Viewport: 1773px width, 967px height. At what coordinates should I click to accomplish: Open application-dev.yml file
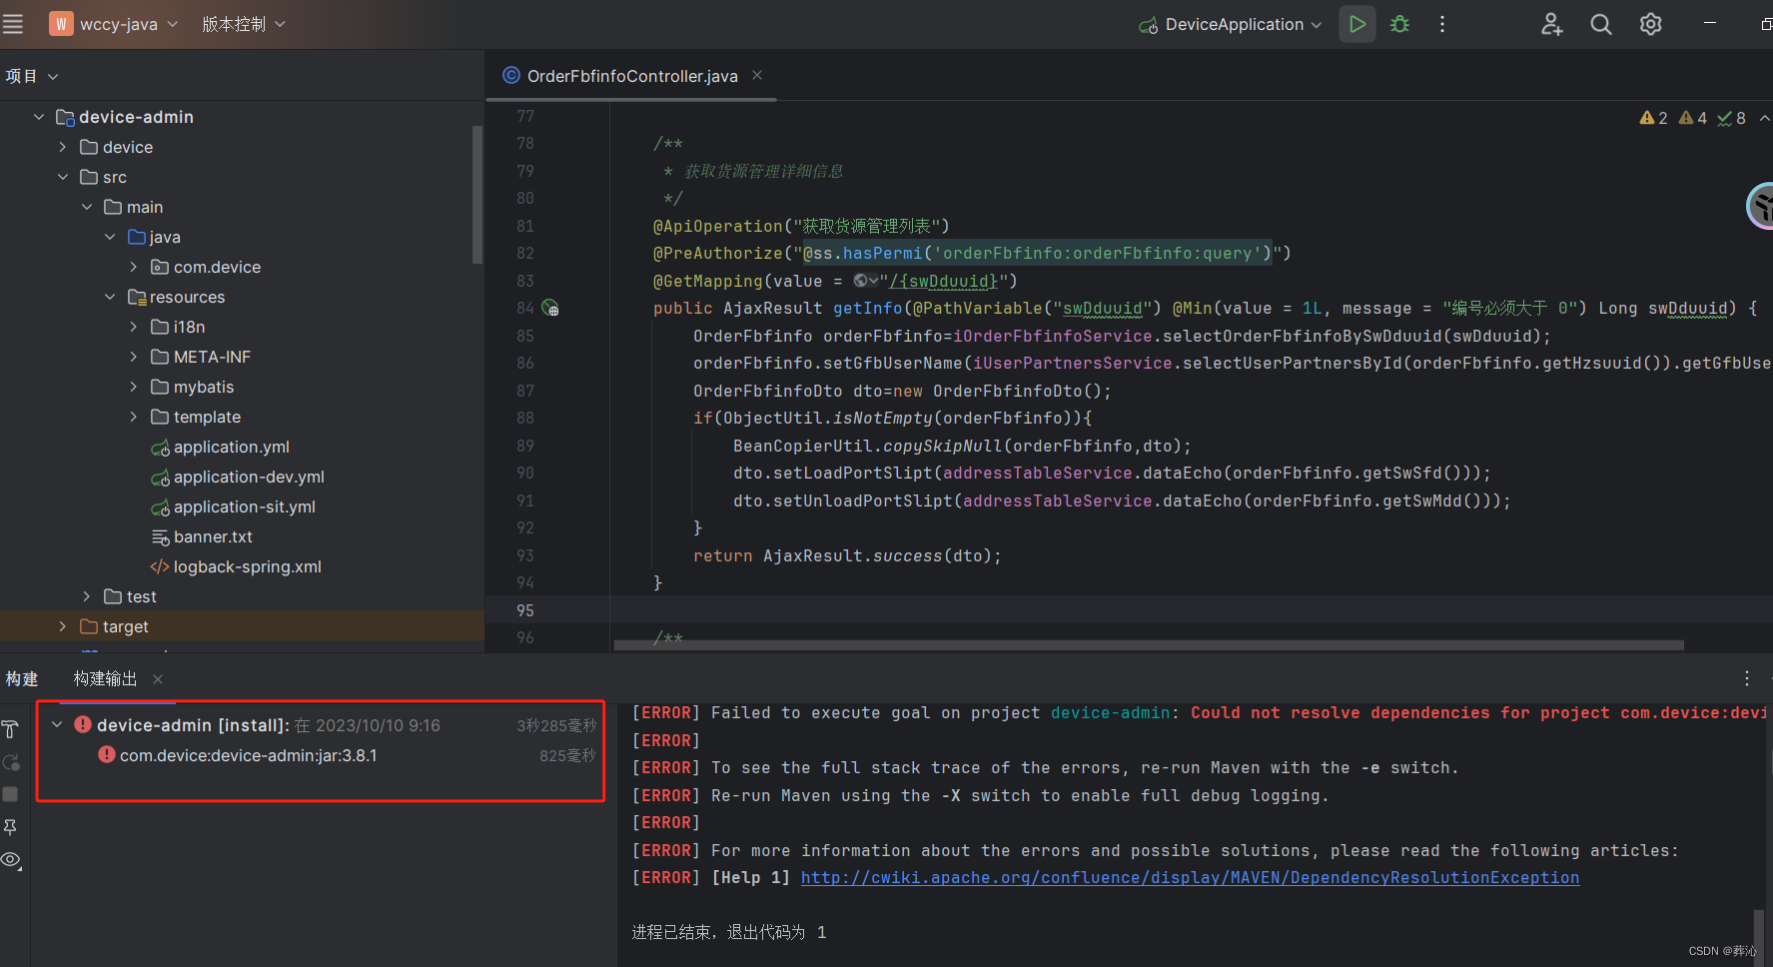pos(237,477)
